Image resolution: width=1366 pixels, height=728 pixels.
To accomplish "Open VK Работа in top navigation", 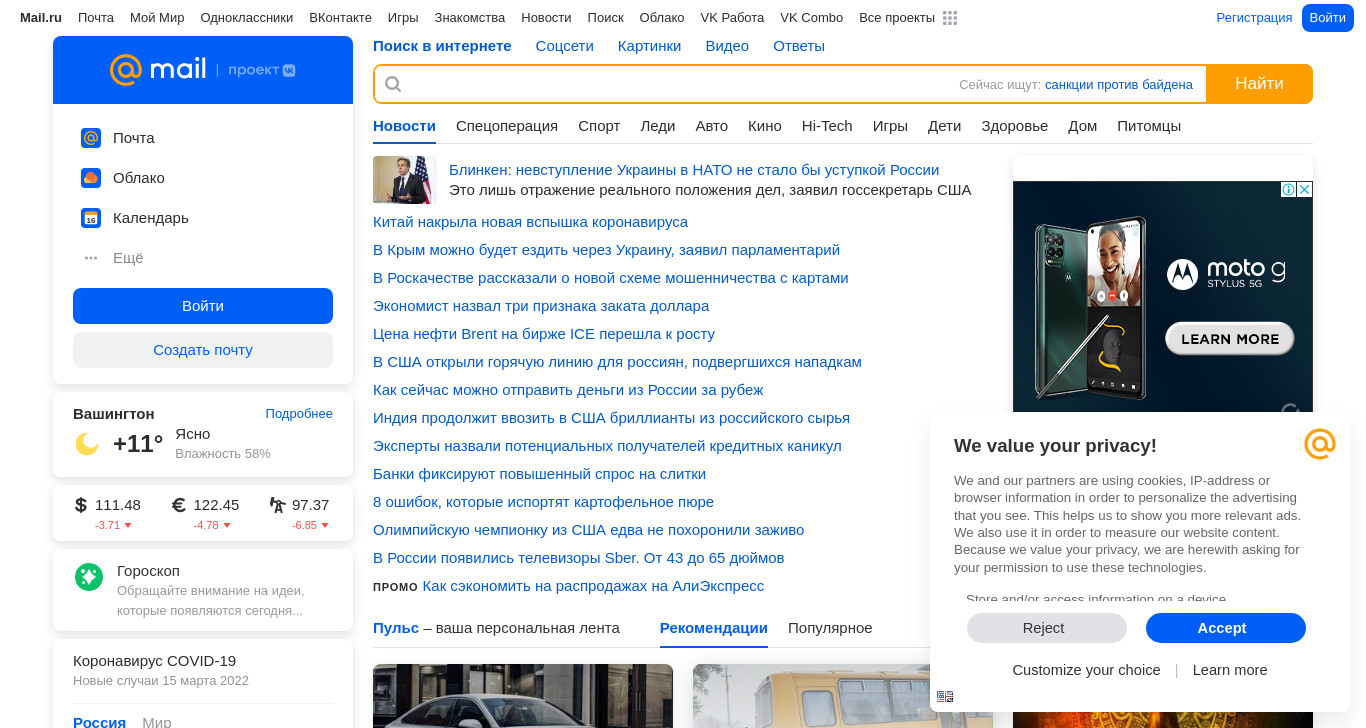I will click(x=732, y=18).
